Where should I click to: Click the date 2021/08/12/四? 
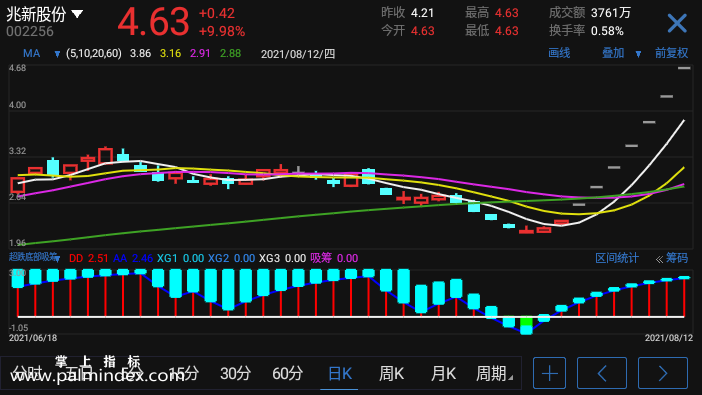tap(298, 54)
